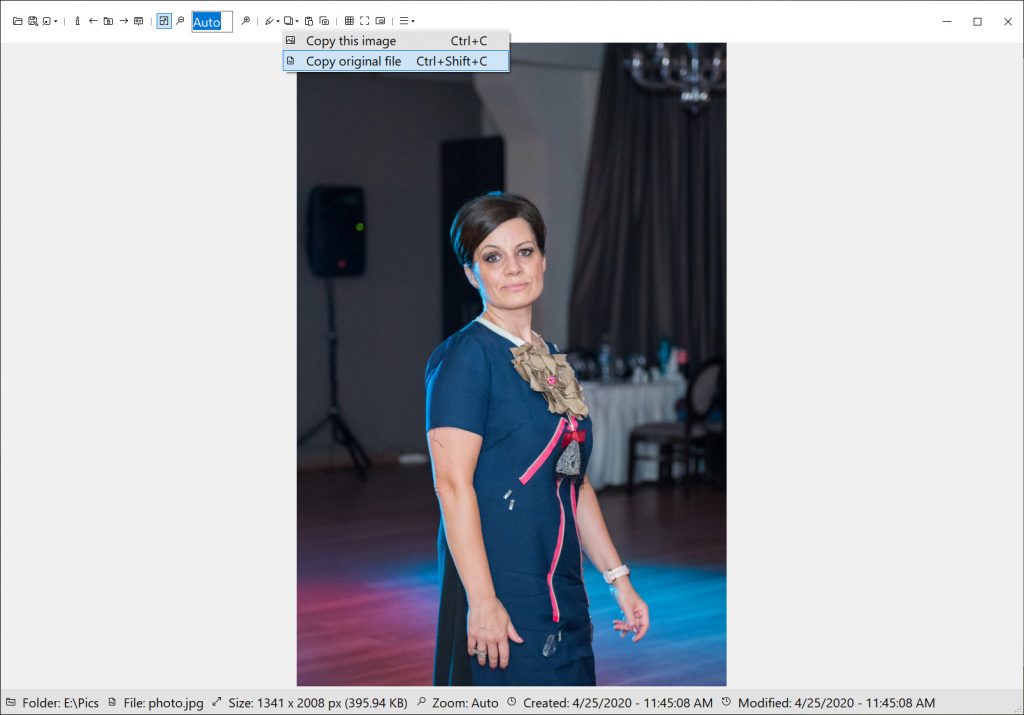Select 'Copy this image' menu entry

[396, 40]
